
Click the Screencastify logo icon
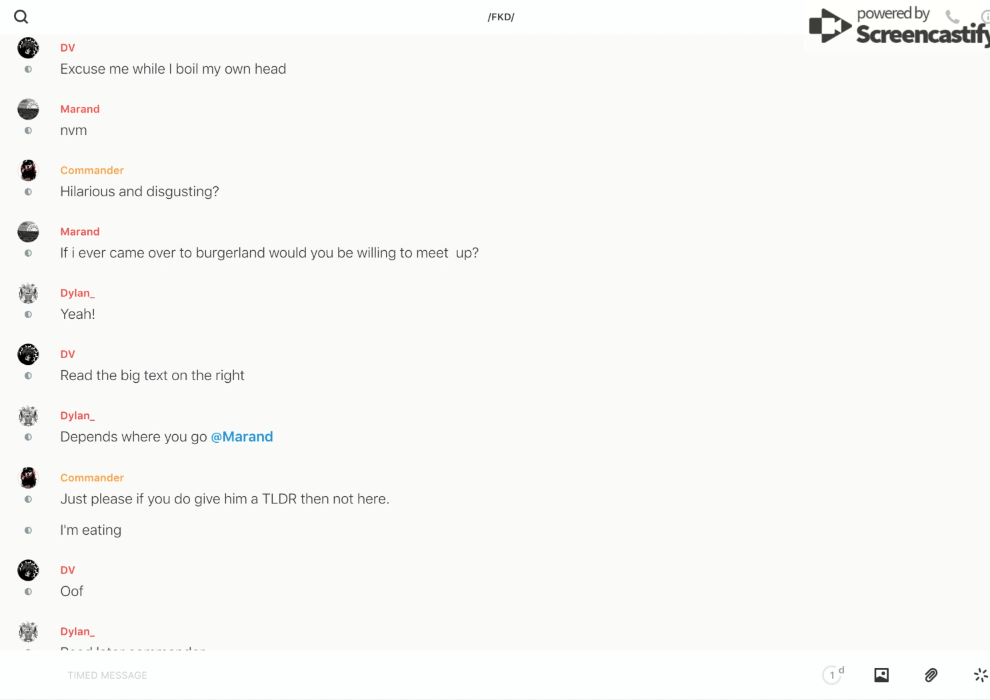pos(830,26)
